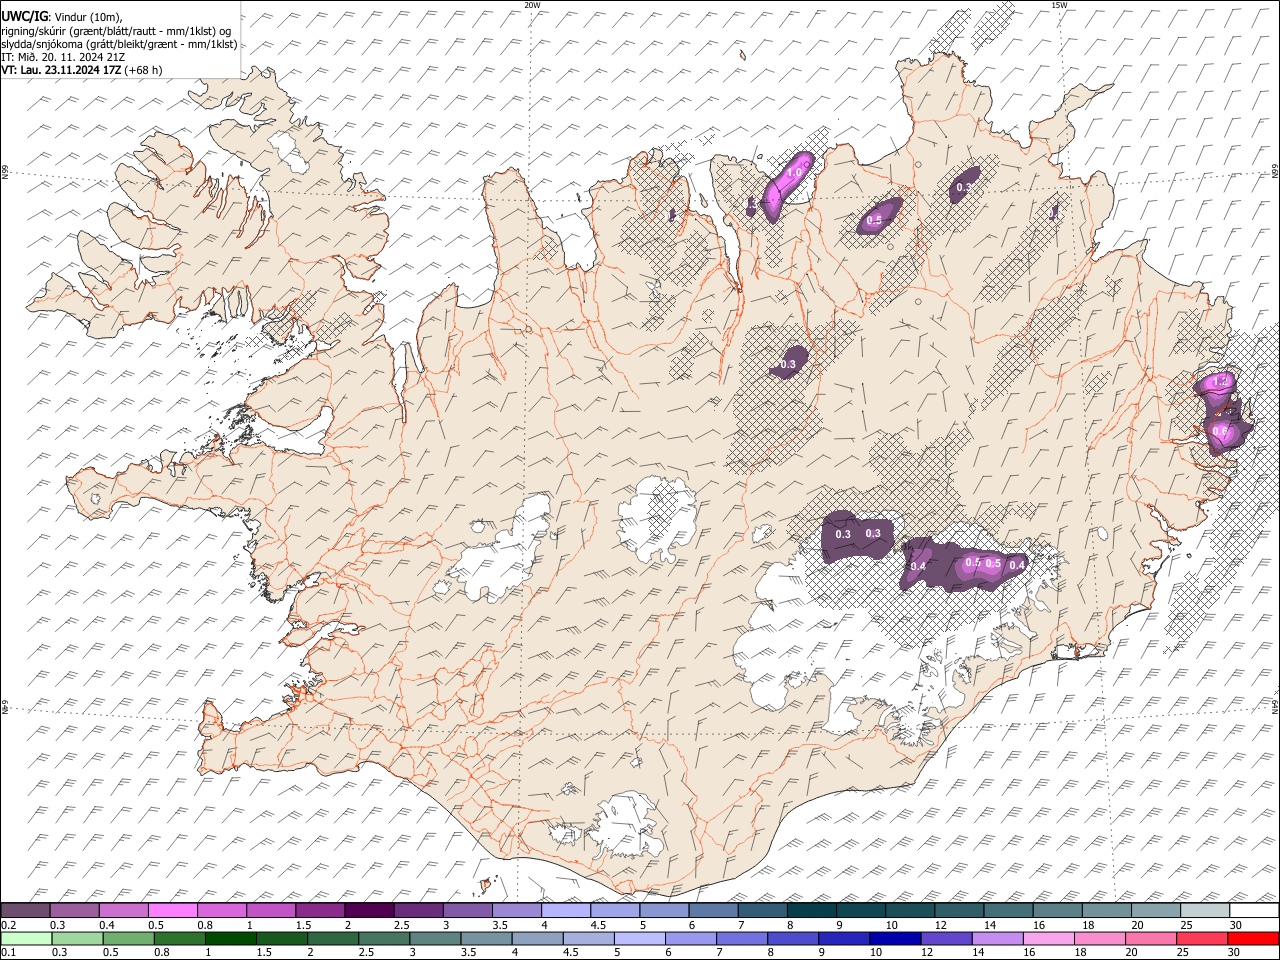1280x960 pixels.
Task: Pick the 12 swatch in rain legend
Action: coord(945,938)
